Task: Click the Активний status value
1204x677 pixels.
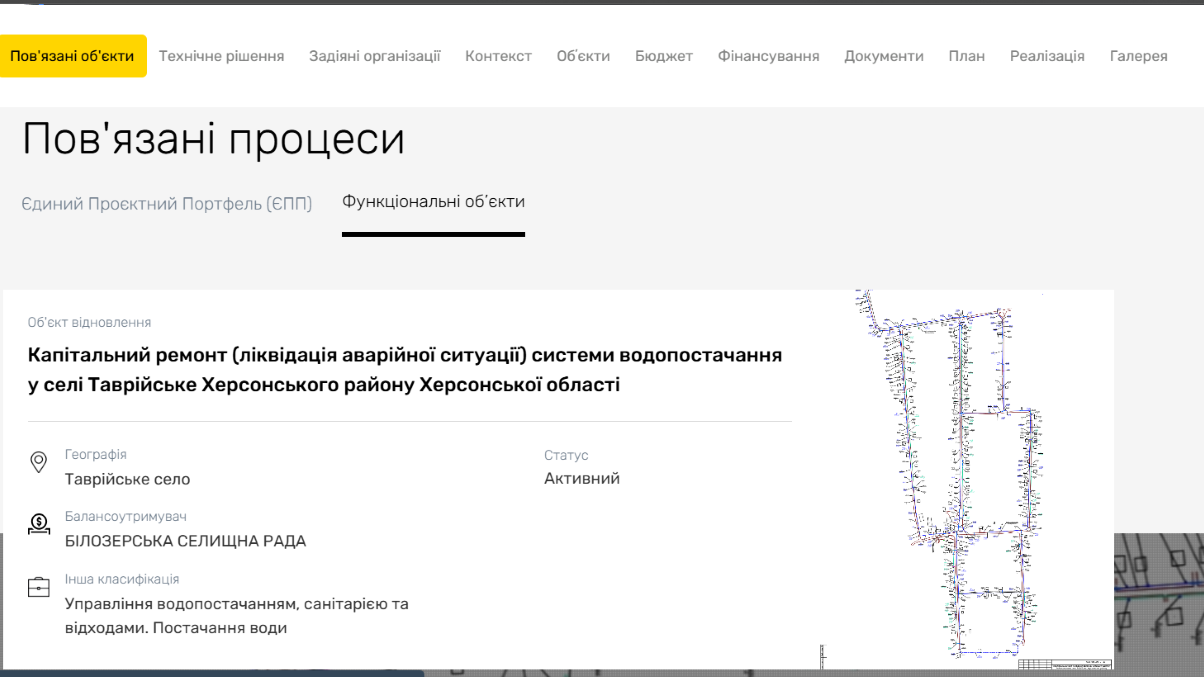Action: pos(582,478)
